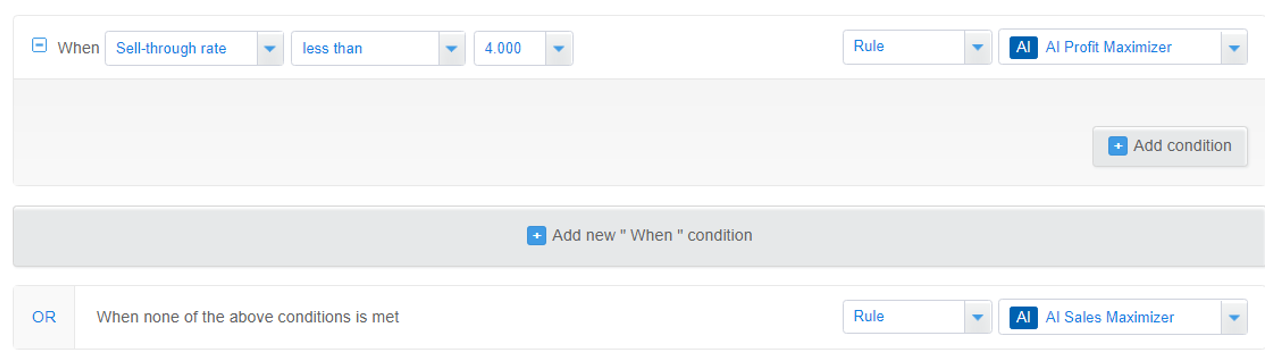The width and height of the screenshot is (1281, 362).
Task: Click the AI badge on Profit Maximizer
Action: click(1023, 47)
